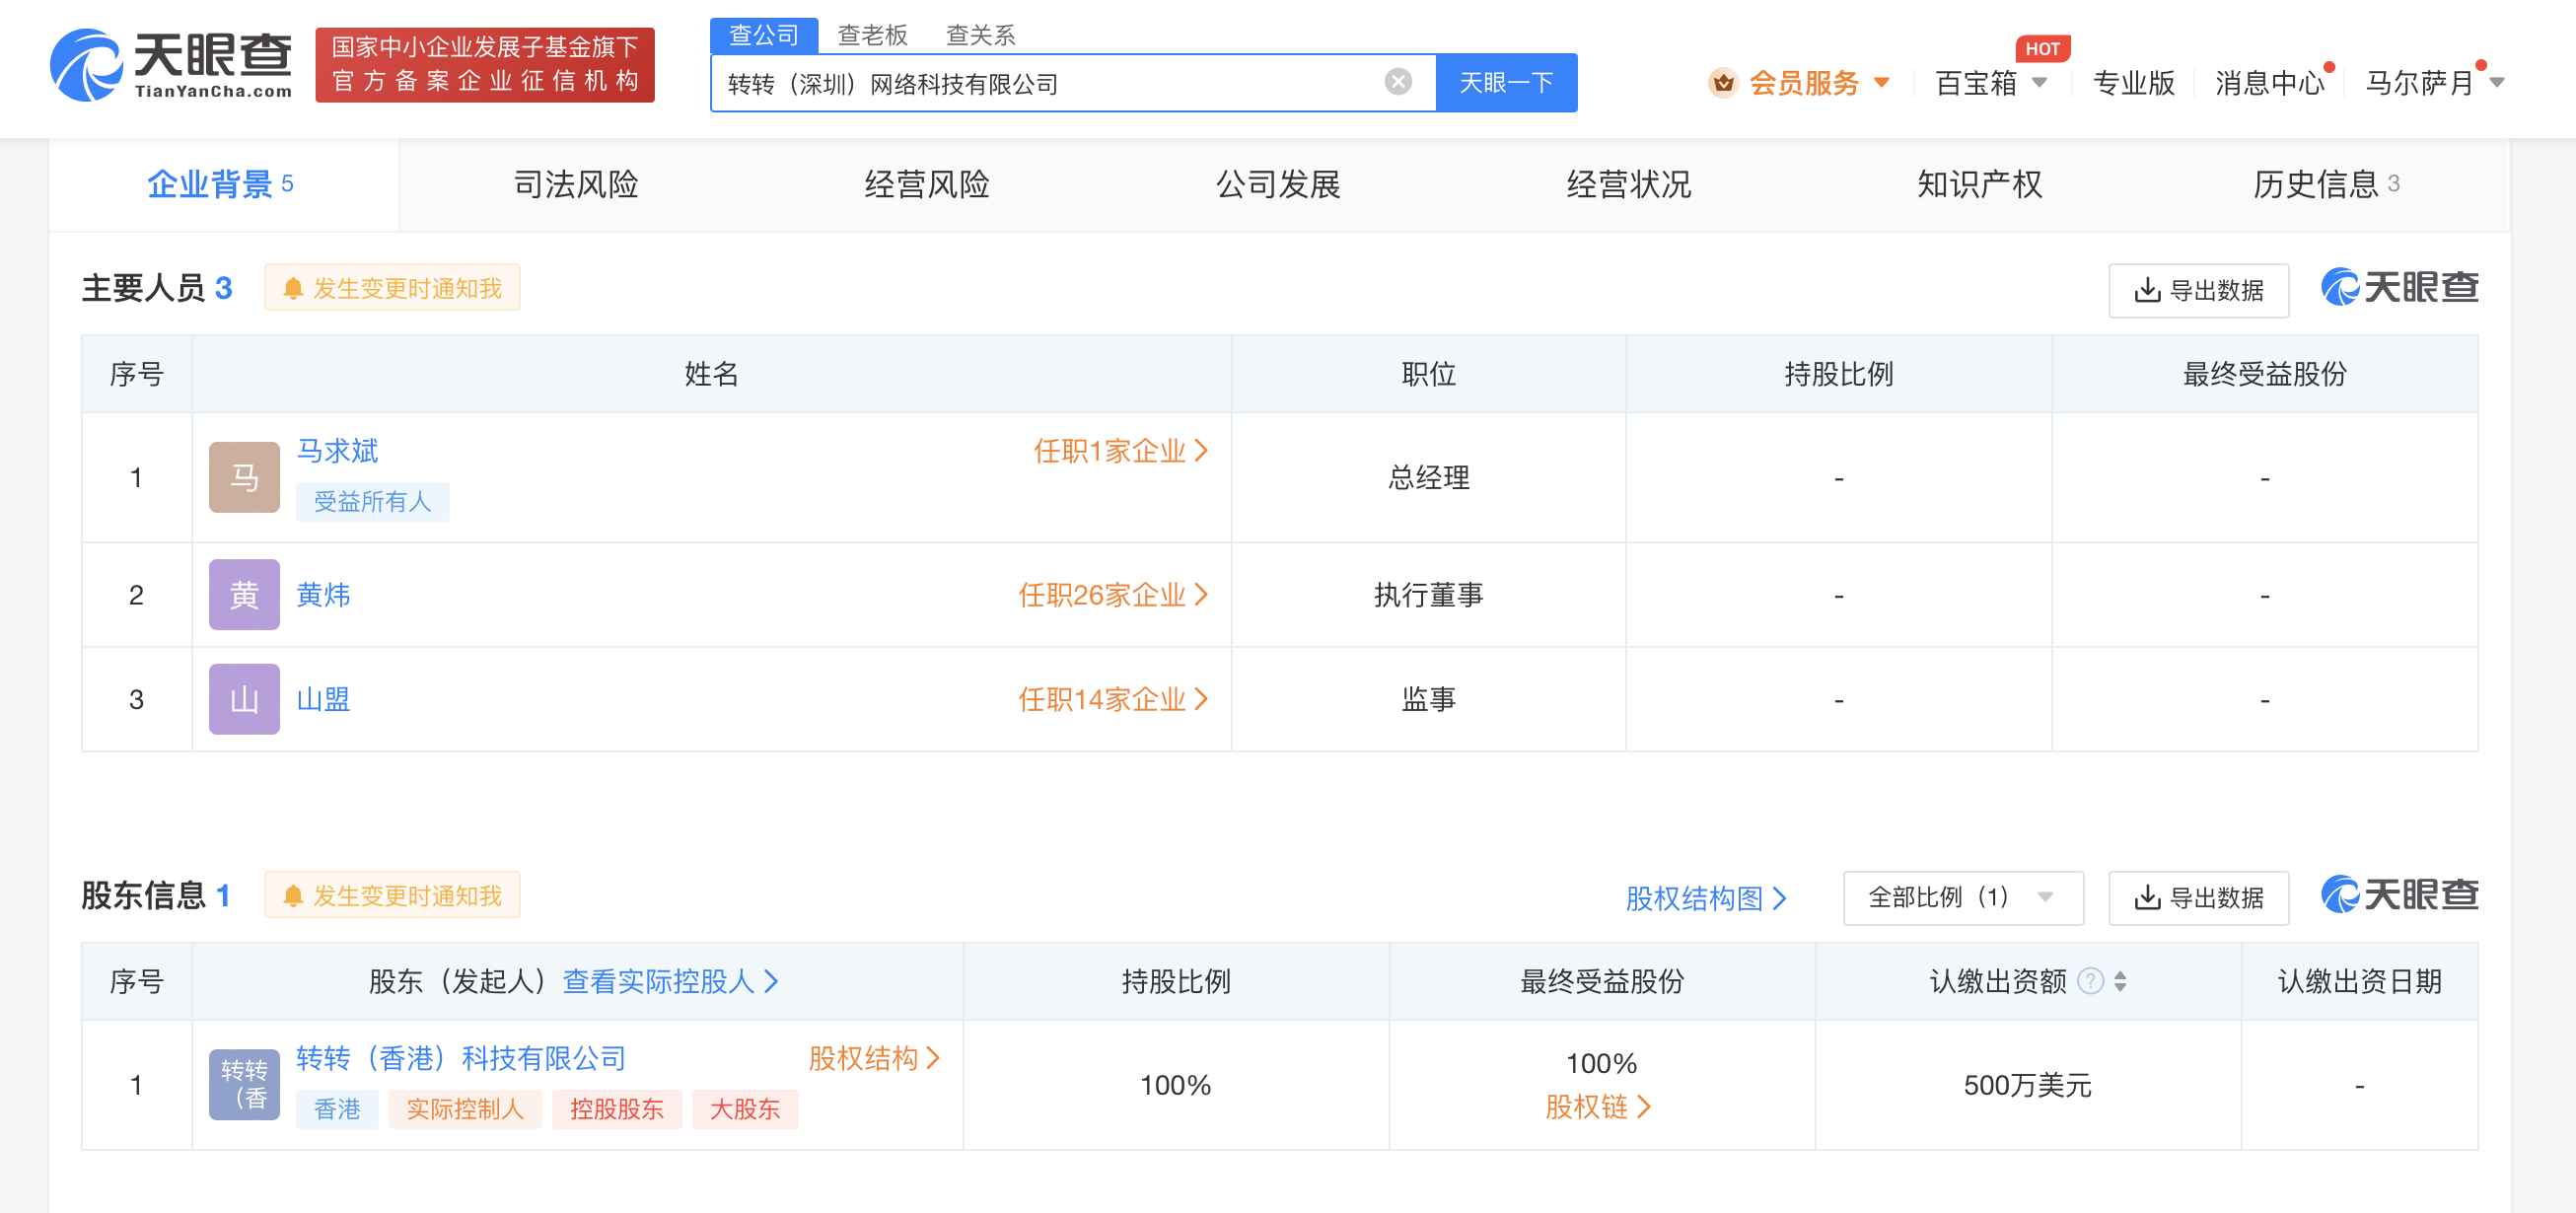Click the Tianyancha logo at top left

click(x=172, y=67)
